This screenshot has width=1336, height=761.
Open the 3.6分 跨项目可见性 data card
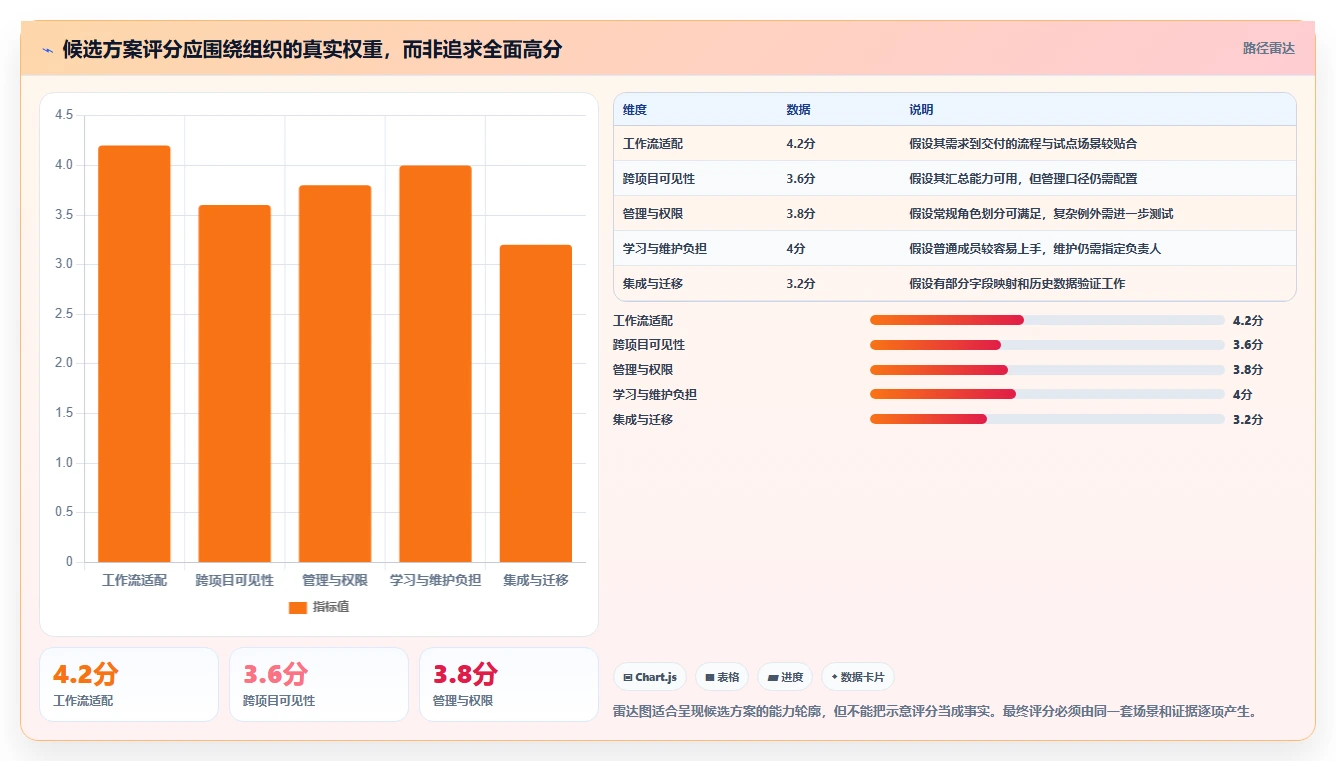coord(319,684)
